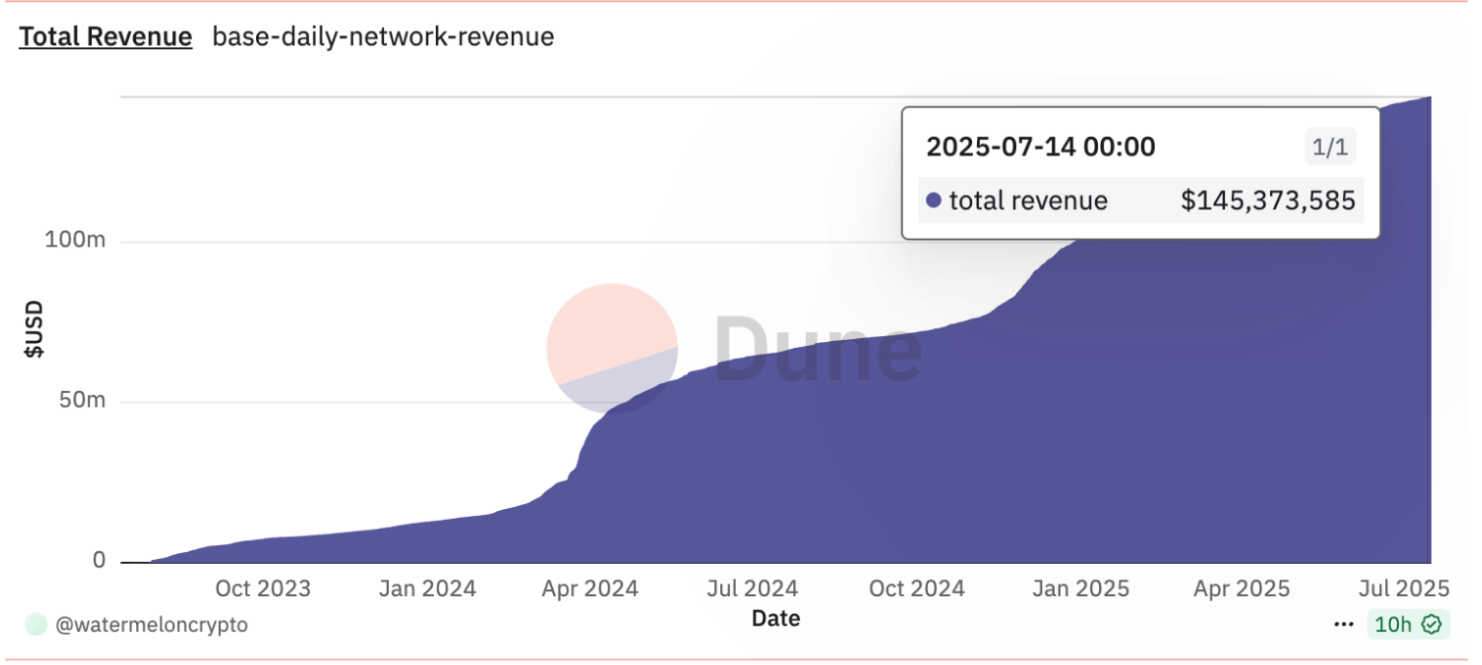1482x665 pixels.
Task: Click the 1/1 series counter badge
Action: tap(1330, 148)
